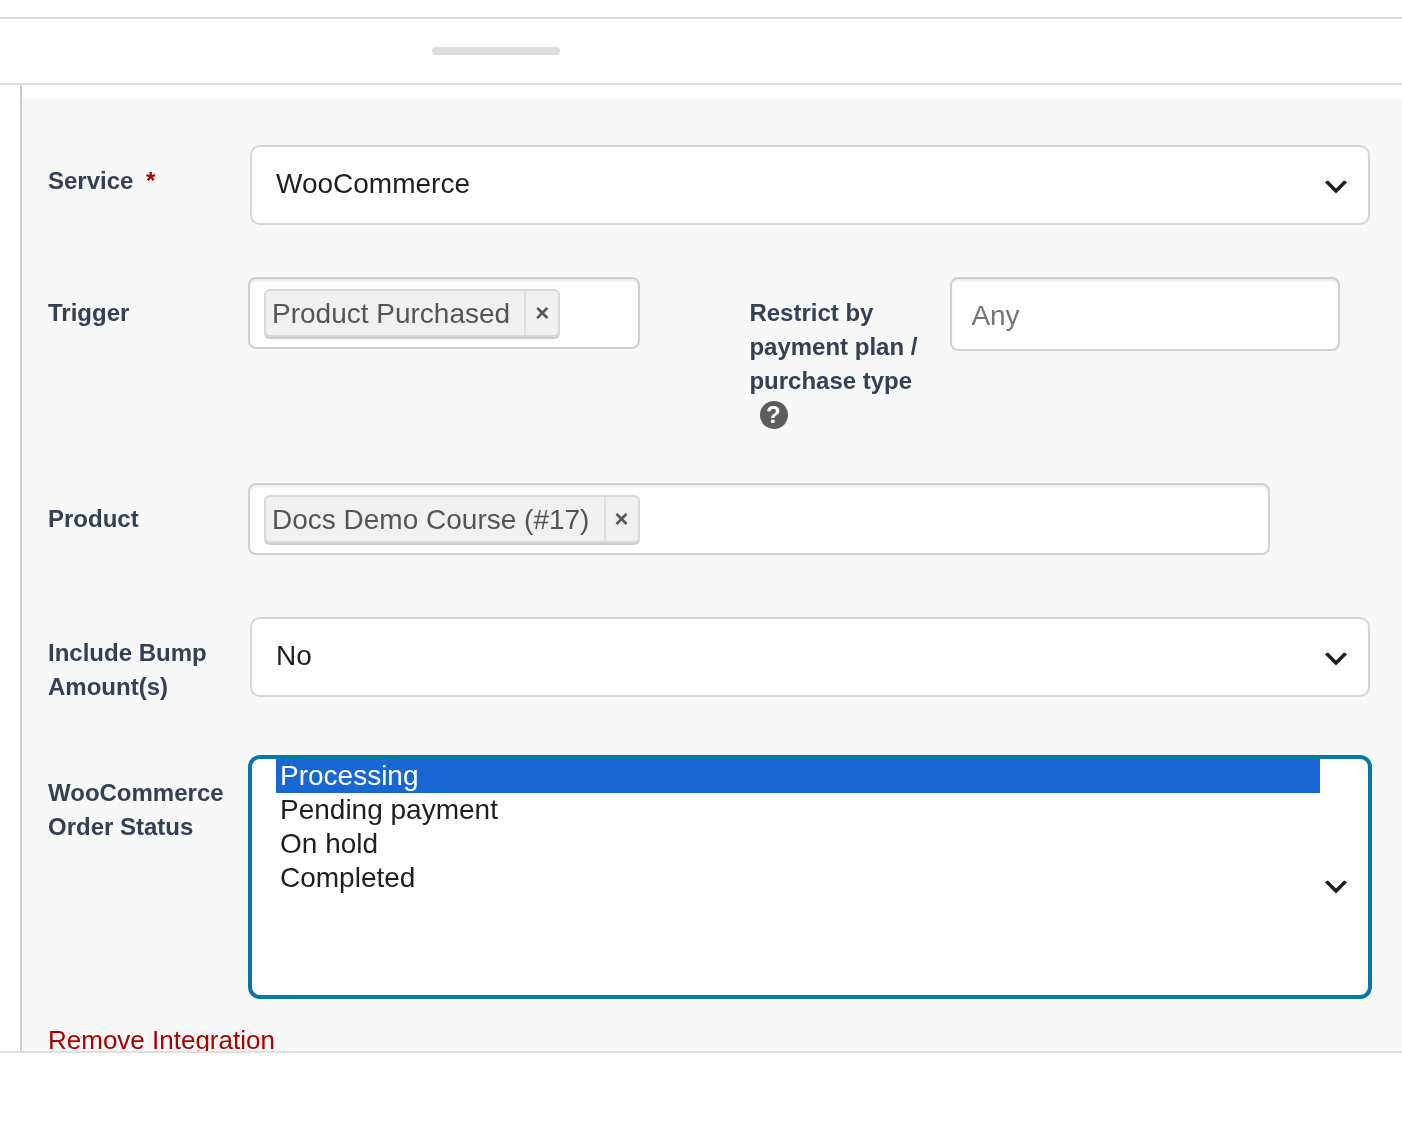1402x1132 pixels.
Task: Open help icon for payment plan restriction
Action: [774, 415]
